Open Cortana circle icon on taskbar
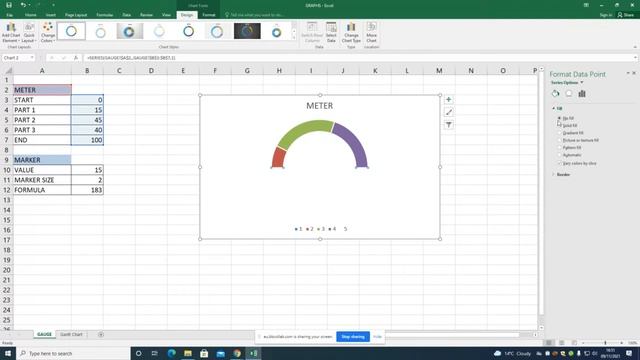This screenshot has height=360, width=640. coord(138,353)
